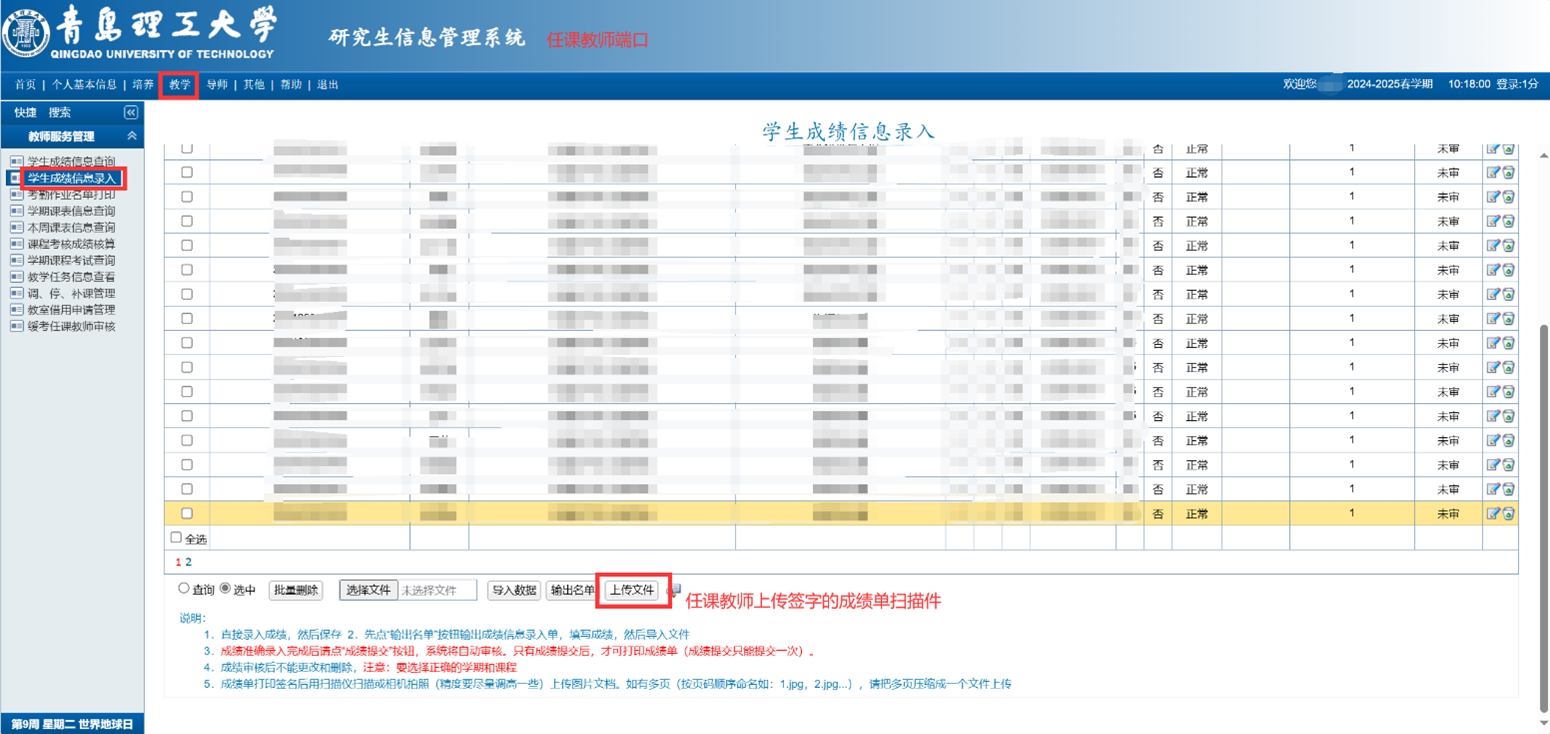This screenshot has width=1550, height=734.
Task: Switch to the 搜索 sidebar tab
Action: pyautogui.click(x=60, y=113)
